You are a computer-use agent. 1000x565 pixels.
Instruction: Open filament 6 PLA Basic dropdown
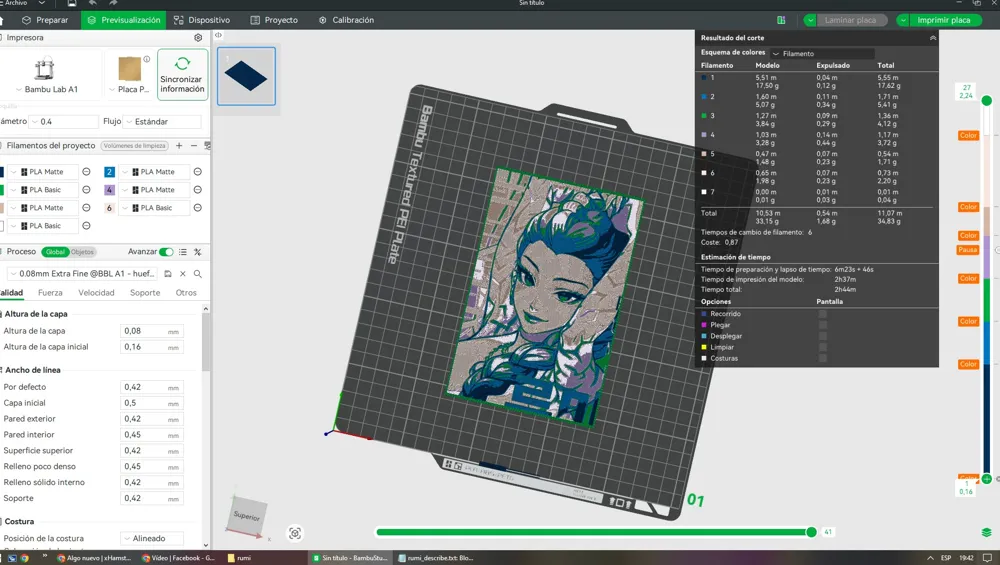(154, 207)
